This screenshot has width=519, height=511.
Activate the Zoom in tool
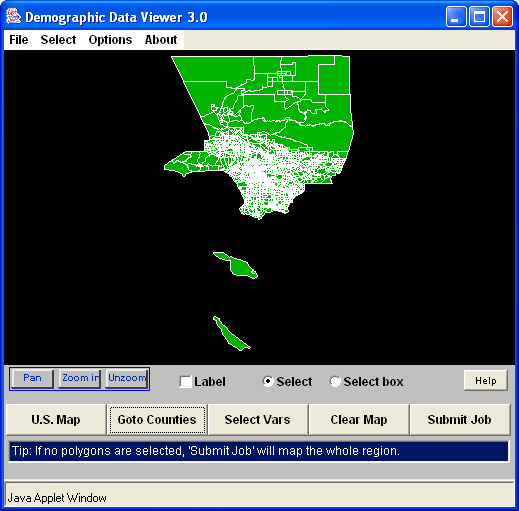(x=80, y=379)
